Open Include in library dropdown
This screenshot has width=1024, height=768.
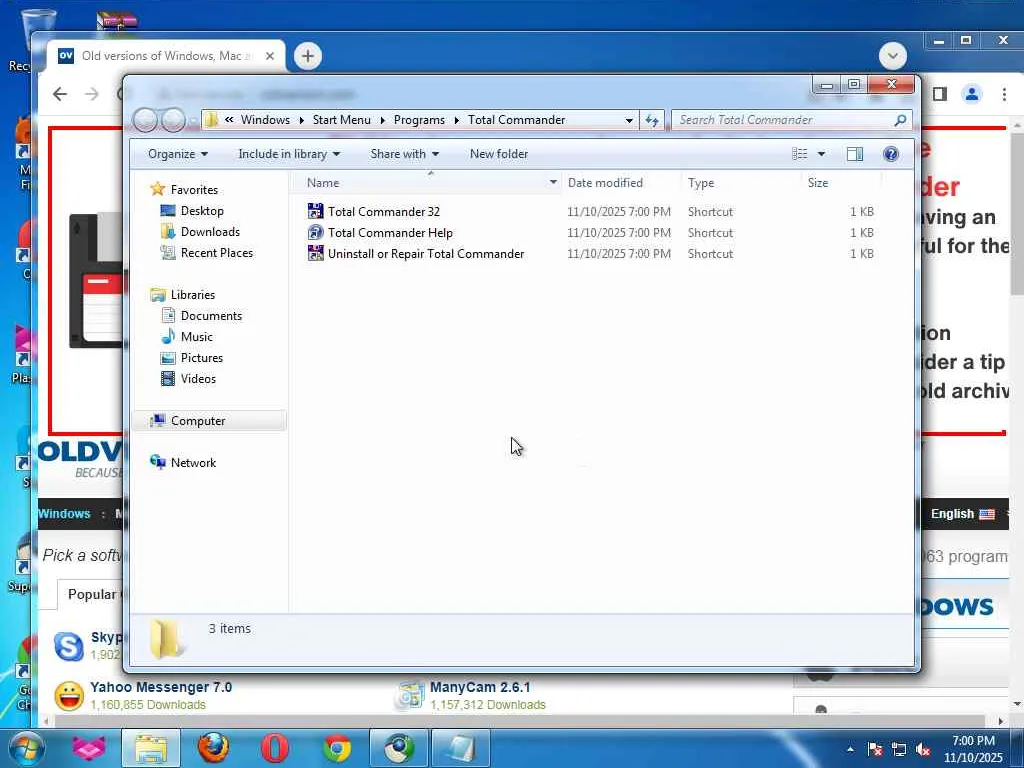[x=289, y=154]
